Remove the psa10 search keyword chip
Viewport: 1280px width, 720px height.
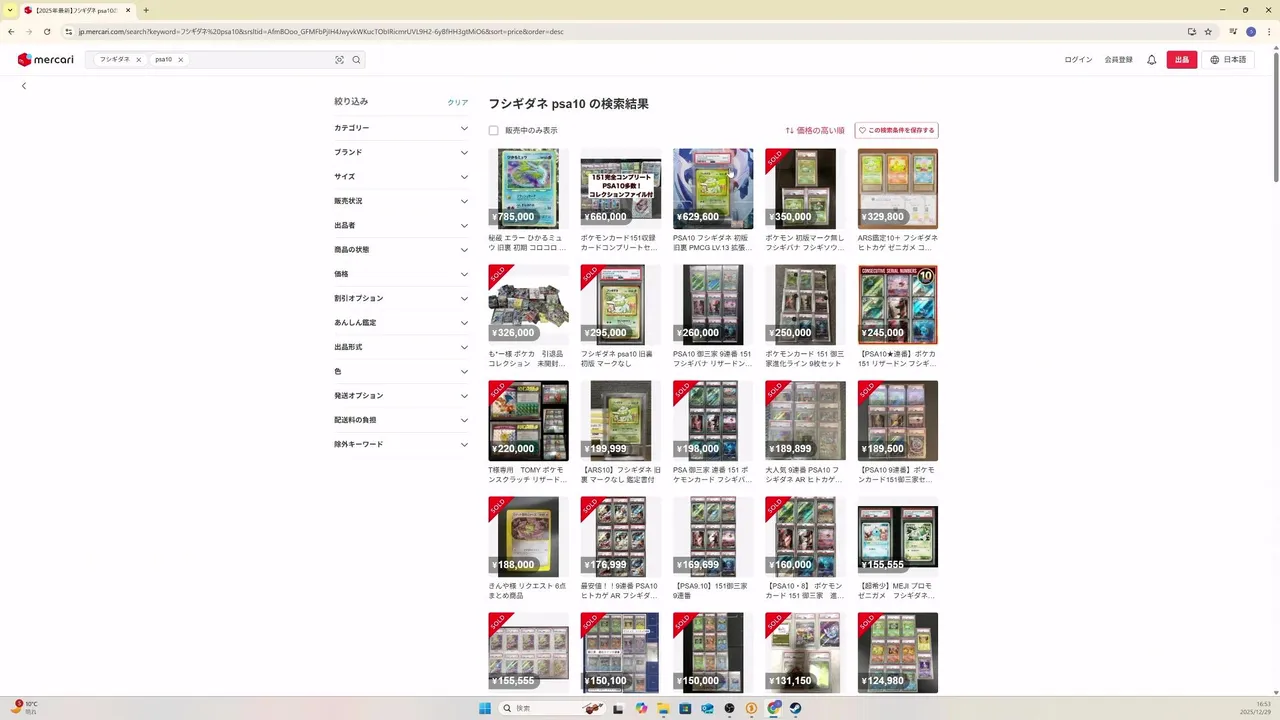[x=180, y=60]
